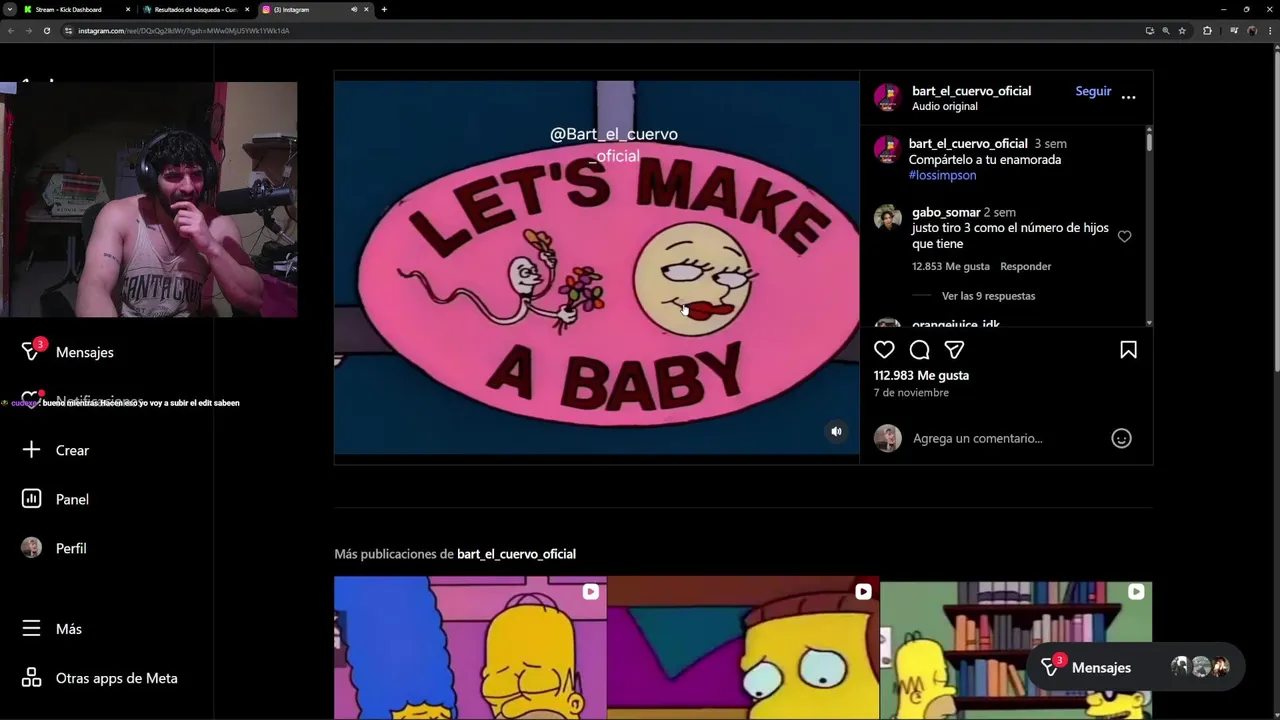This screenshot has width=1280, height=720.
Task: Open the zoom magnifier icon in address bar
Action: click(x=1166, y=31)
